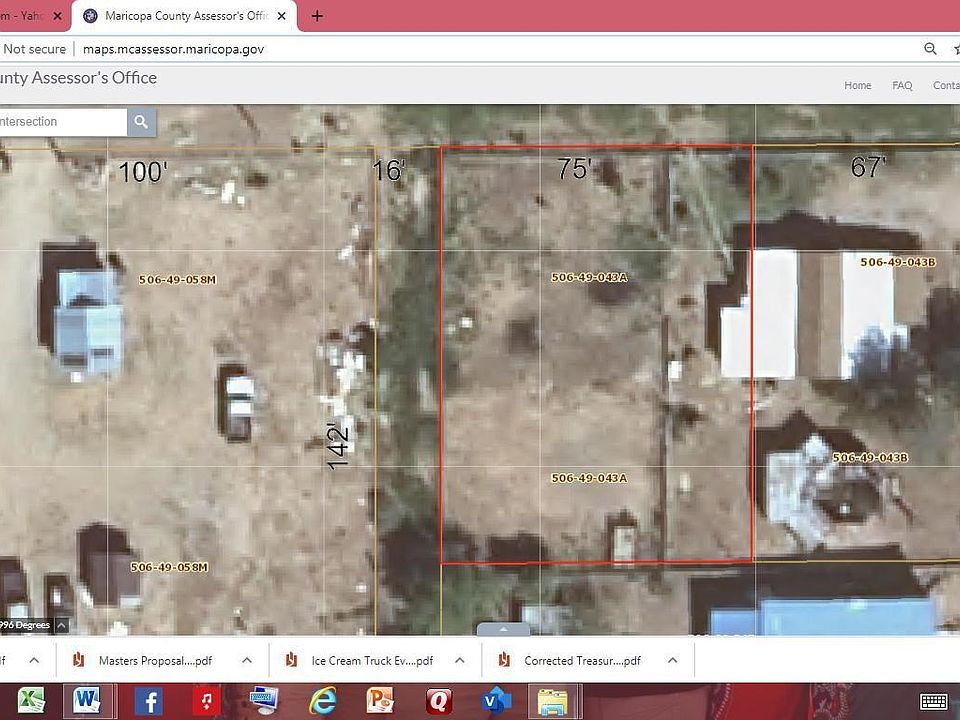Image resolution: width=960 pixels, height=720 pixels.
Task: Open a new browser tab
Action: pyautogui.click(x=317, y=16)
